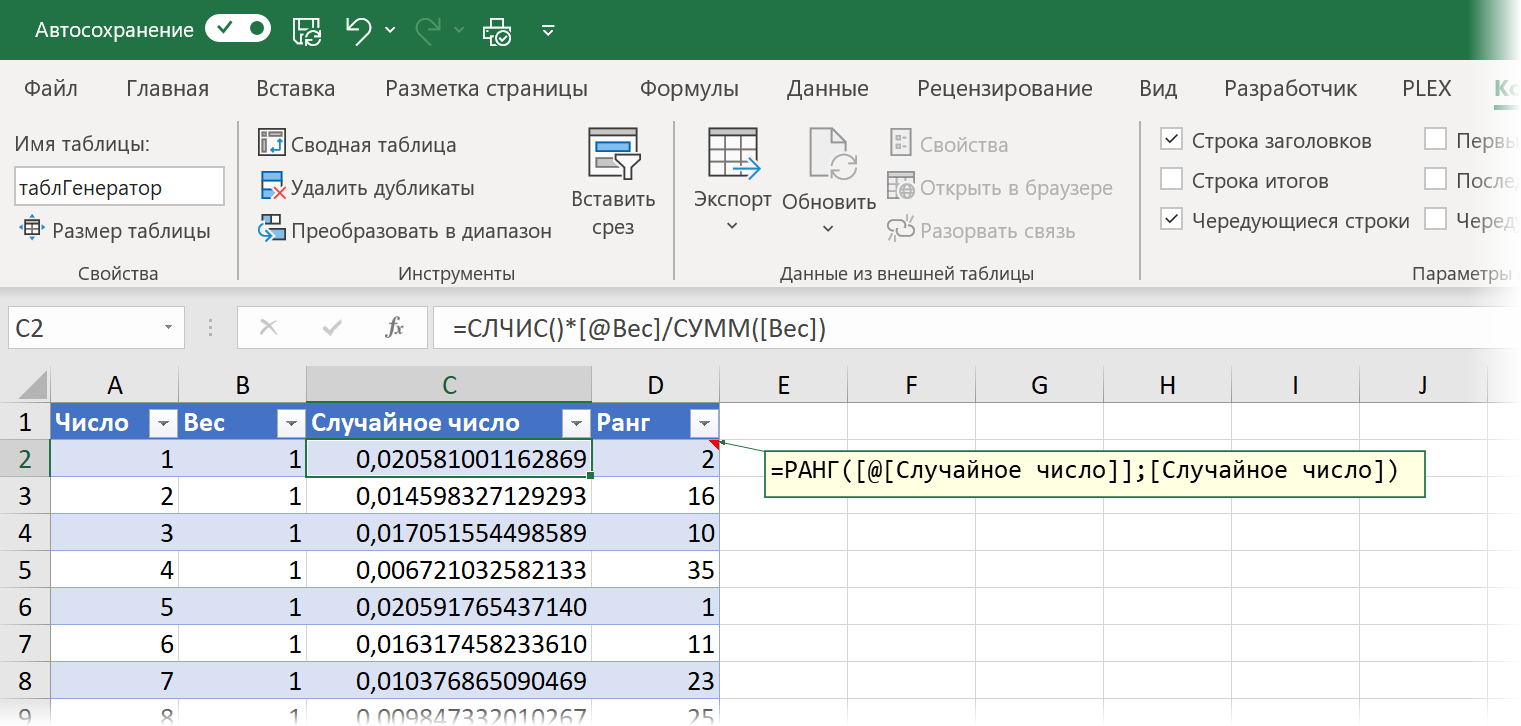1521x726 pixels.
Task: Click cell with rank value 16
Action: [655, 496]
